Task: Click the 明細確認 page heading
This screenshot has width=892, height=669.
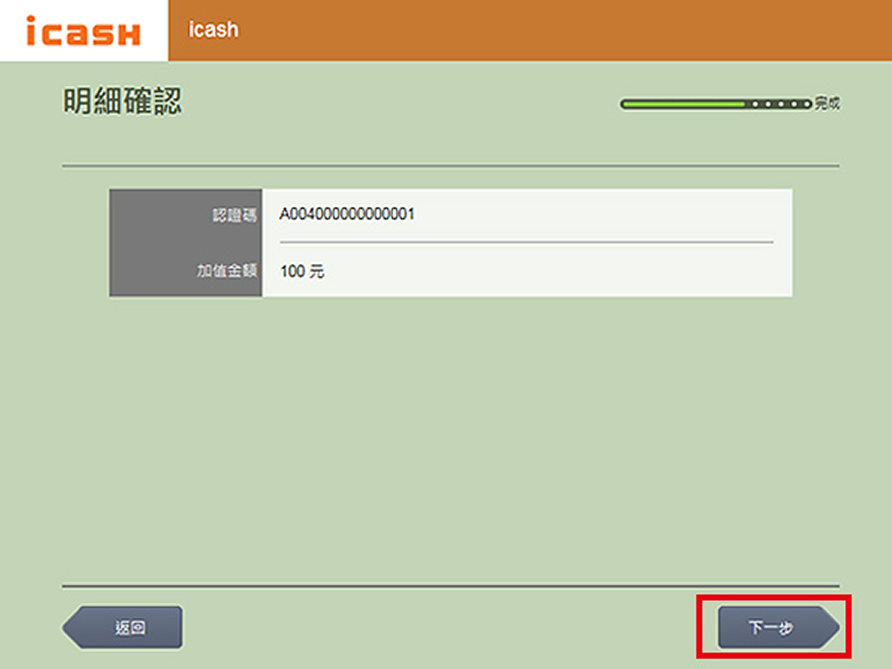Action: pos(122,101)
